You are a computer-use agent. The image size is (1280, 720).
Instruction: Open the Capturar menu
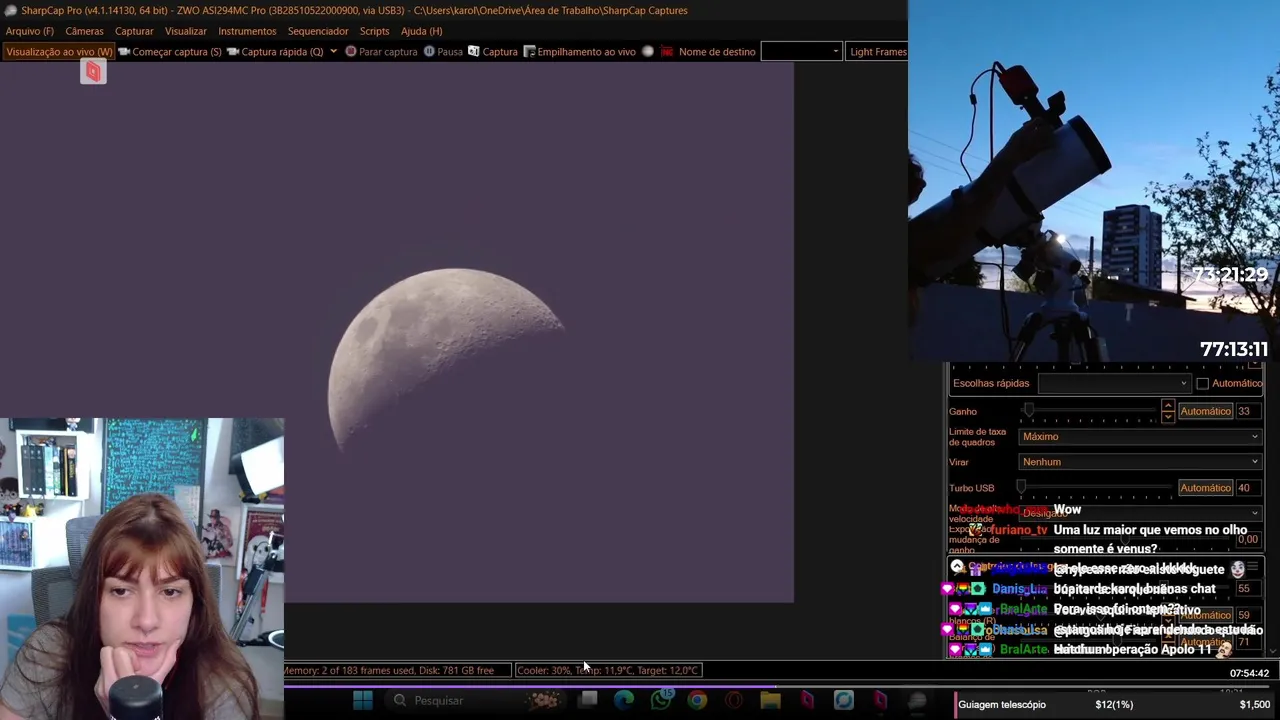coord(134,31)
